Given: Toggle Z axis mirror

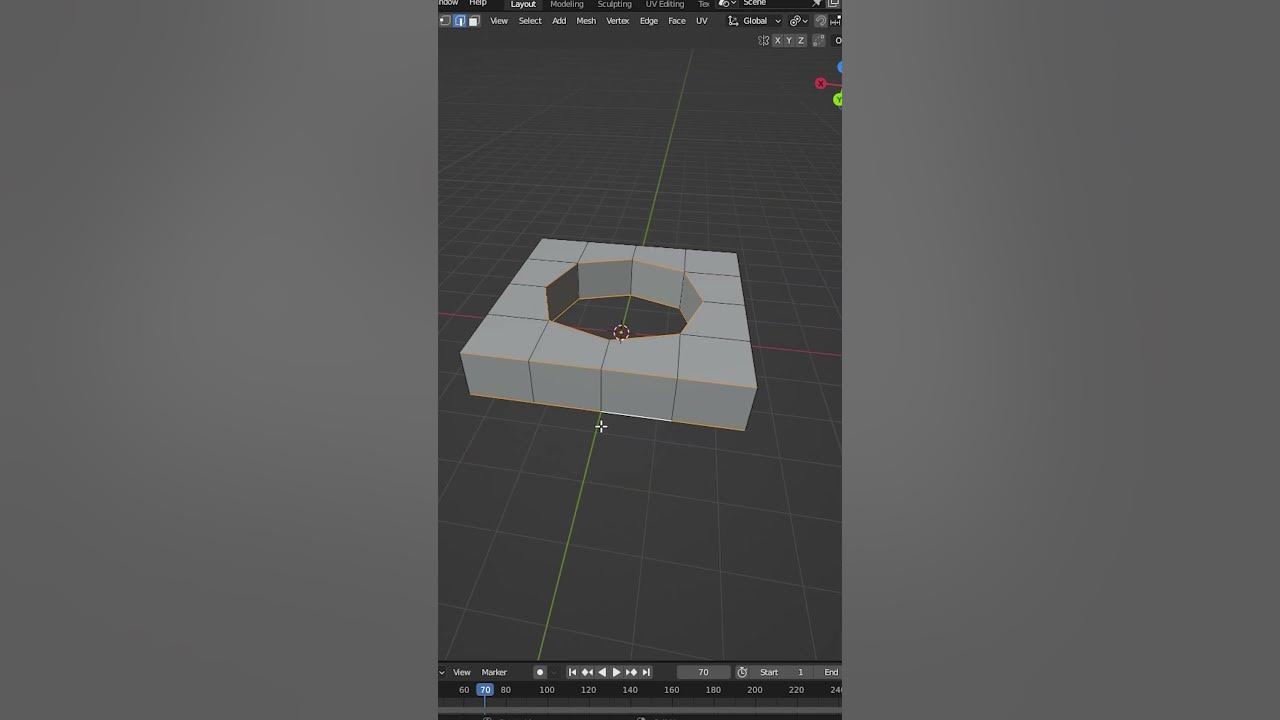Looking at the screenshot, I should [801, 41].
